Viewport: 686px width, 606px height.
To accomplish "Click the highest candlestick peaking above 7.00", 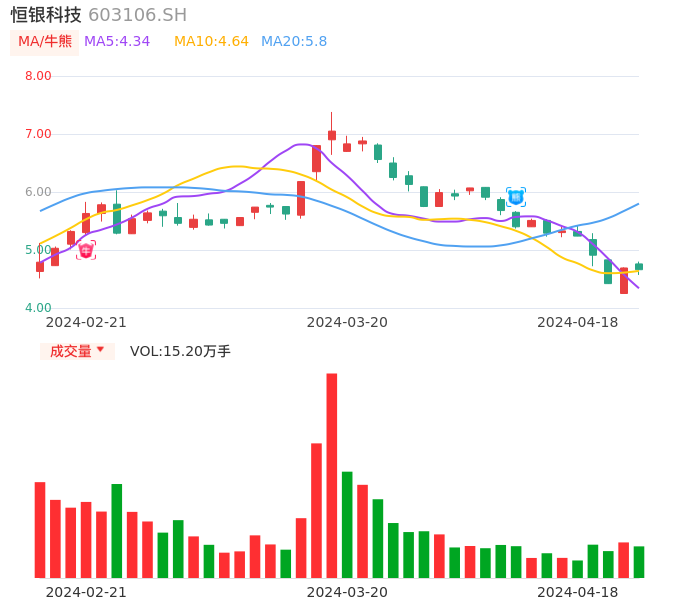I will coord(332,133).
